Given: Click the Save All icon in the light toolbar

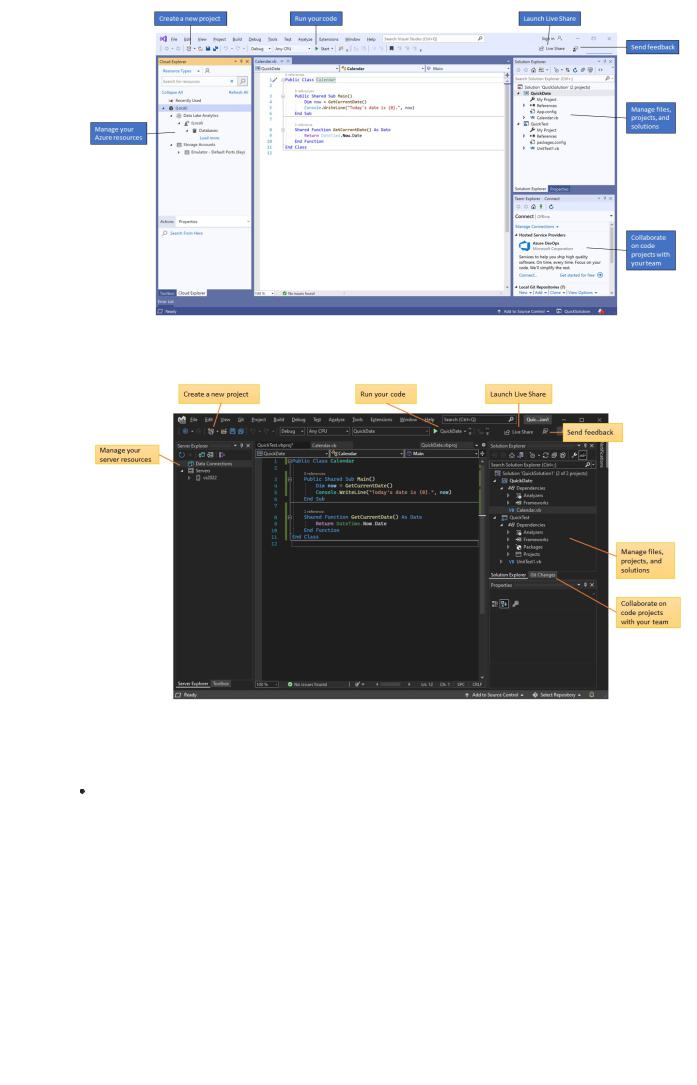Looking at the screenshot, I should pos(215,48).
